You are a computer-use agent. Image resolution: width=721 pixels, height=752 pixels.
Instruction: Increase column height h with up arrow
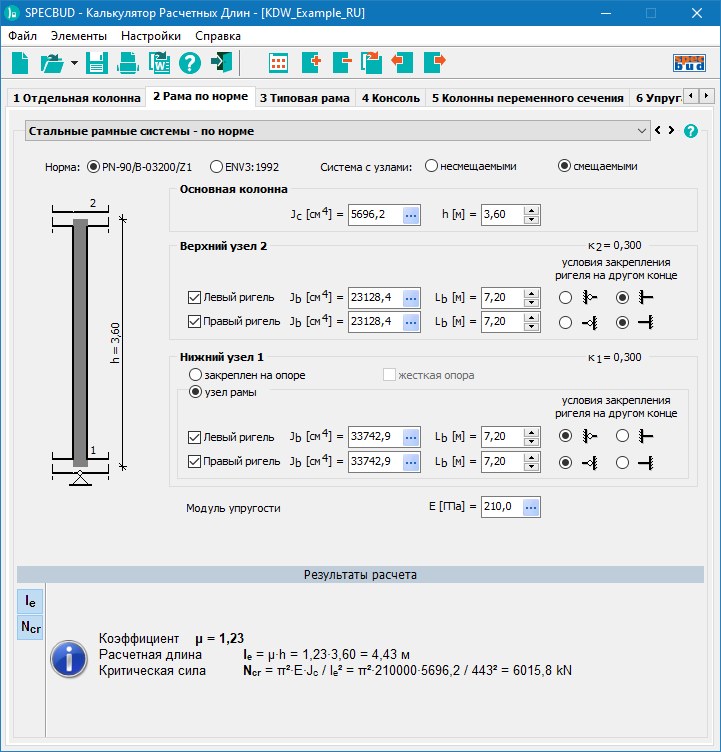[x=531, y=210]
